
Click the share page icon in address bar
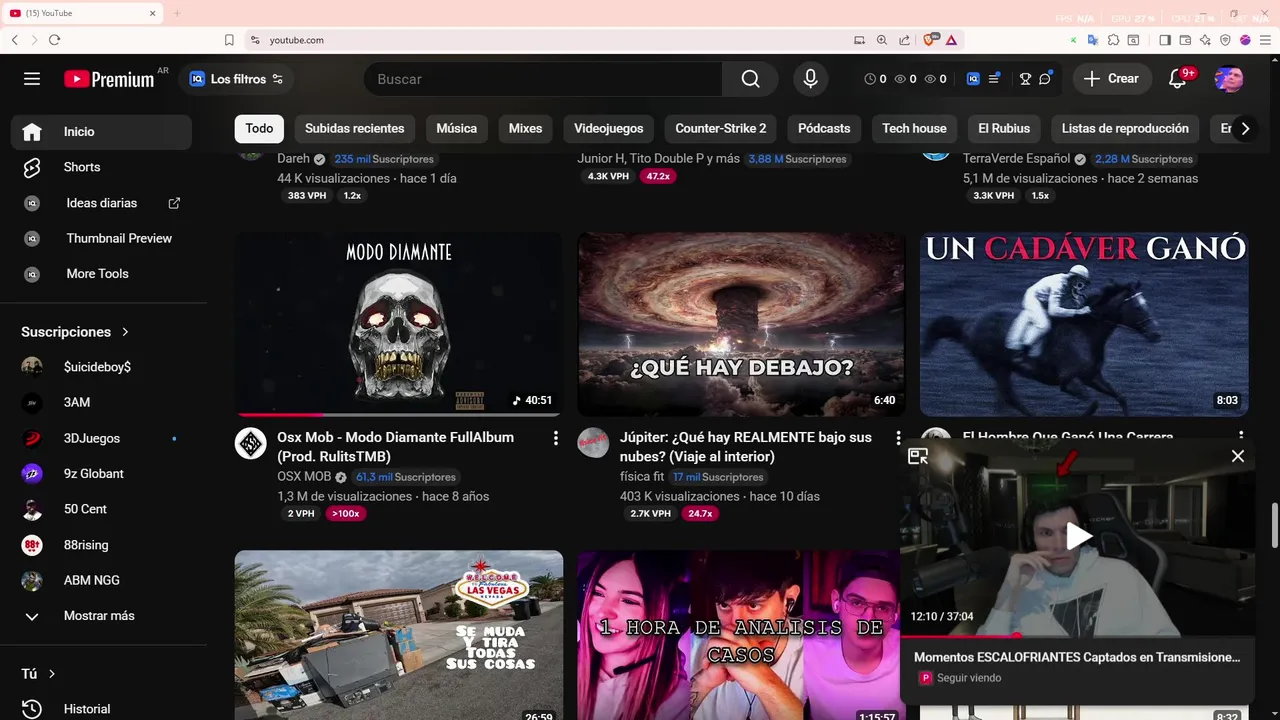point(904,40)
